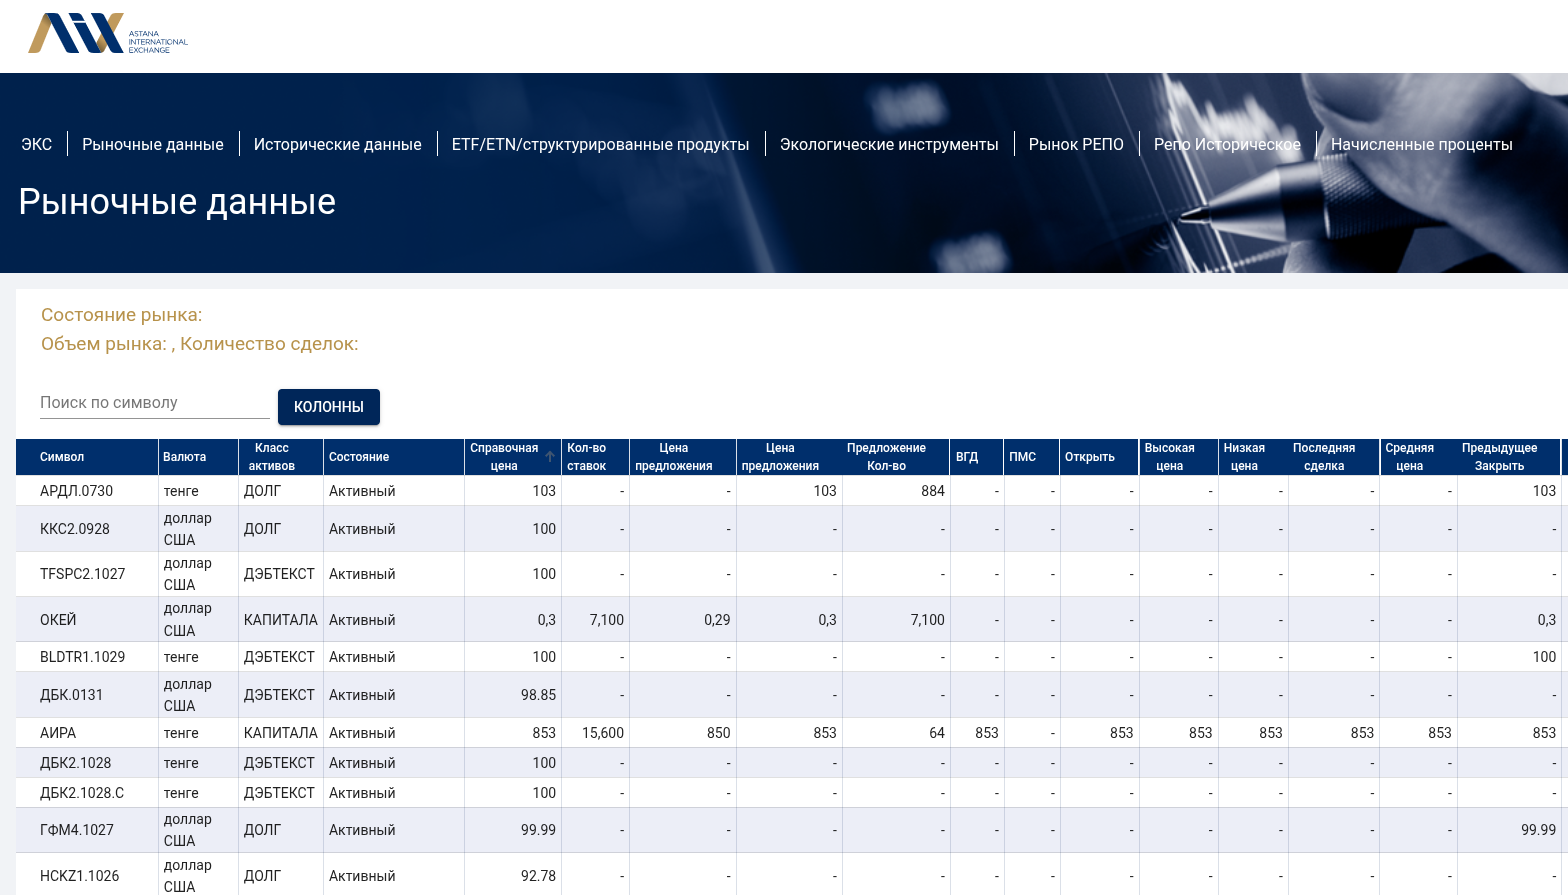
Task: Select the TFSPC2.1027 symbol
Action: [x=83, y=574]
